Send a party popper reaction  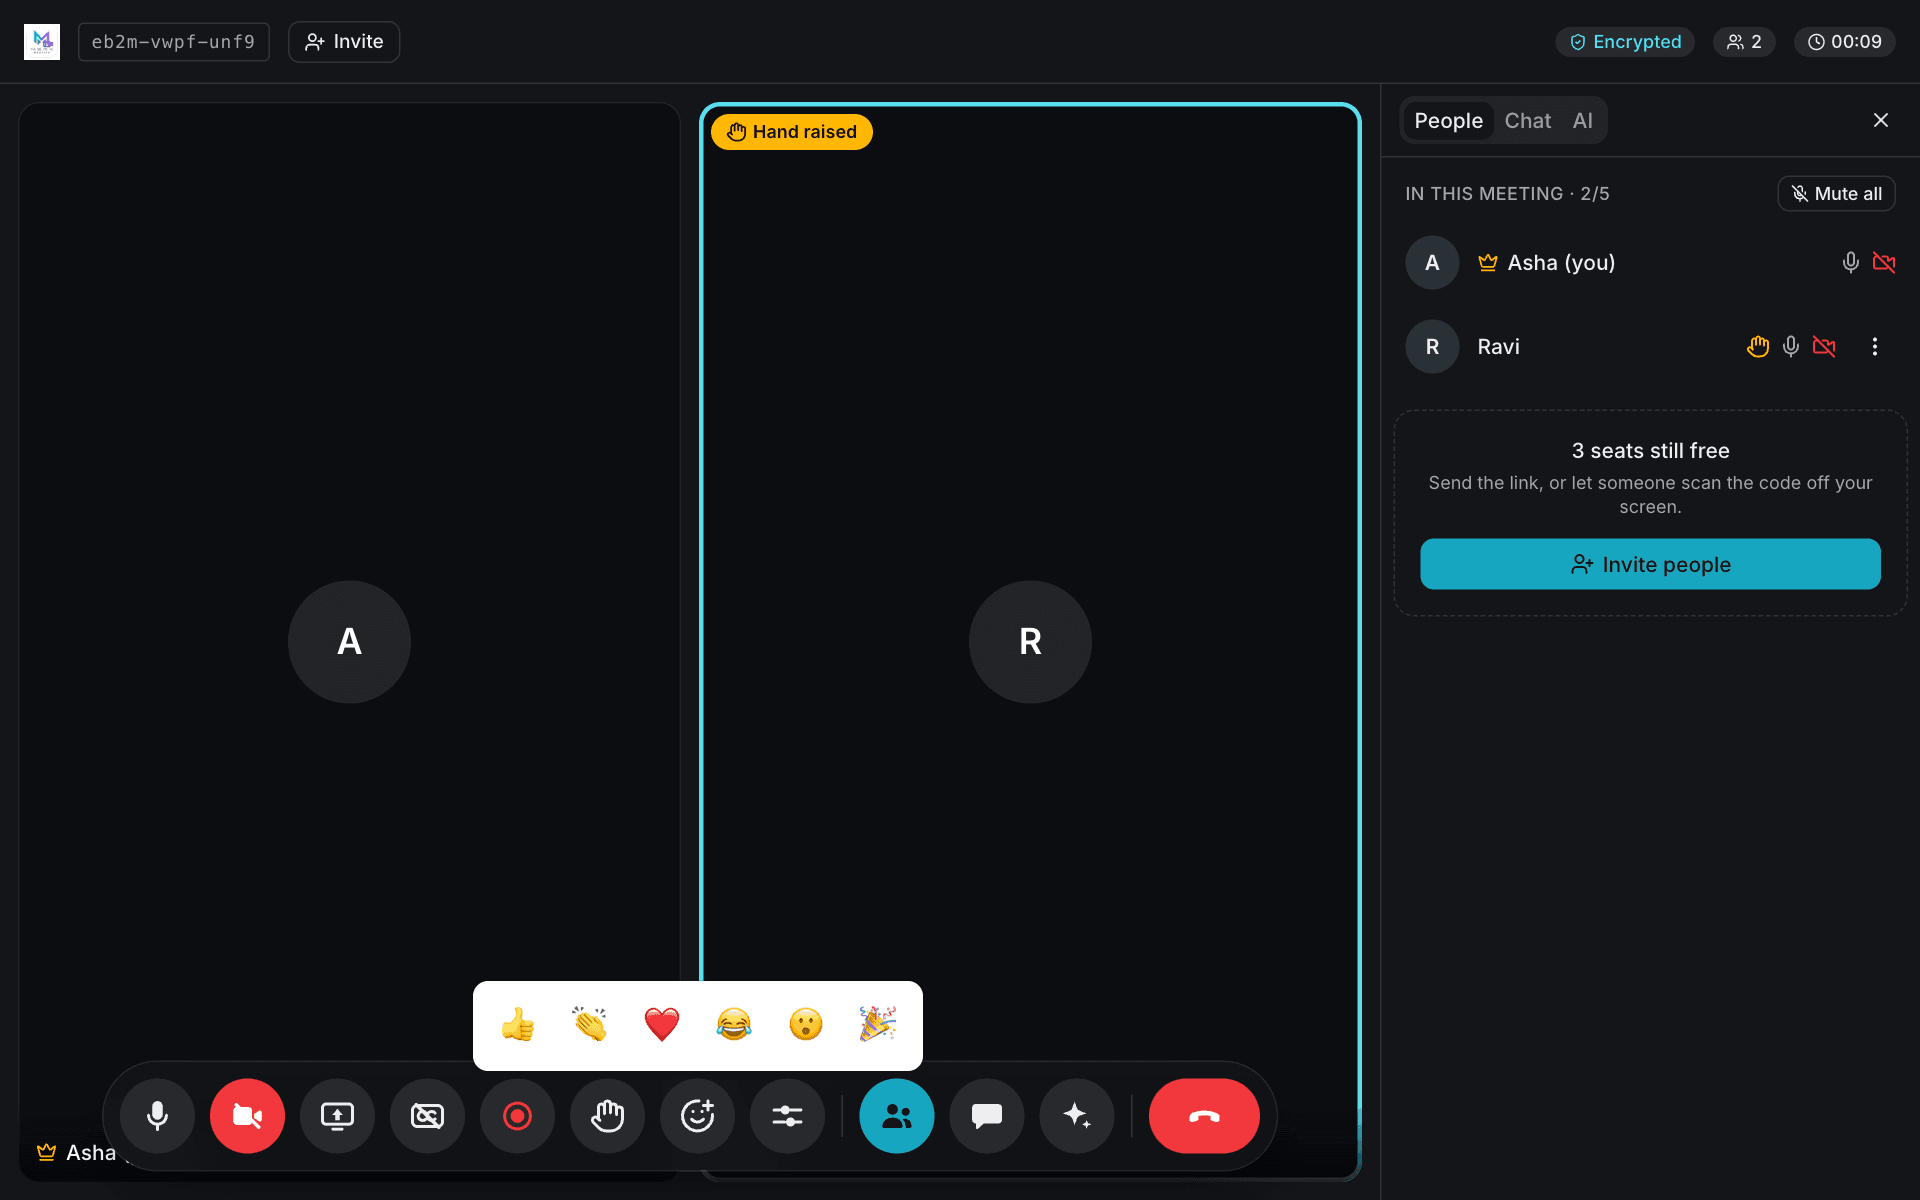878,1025
